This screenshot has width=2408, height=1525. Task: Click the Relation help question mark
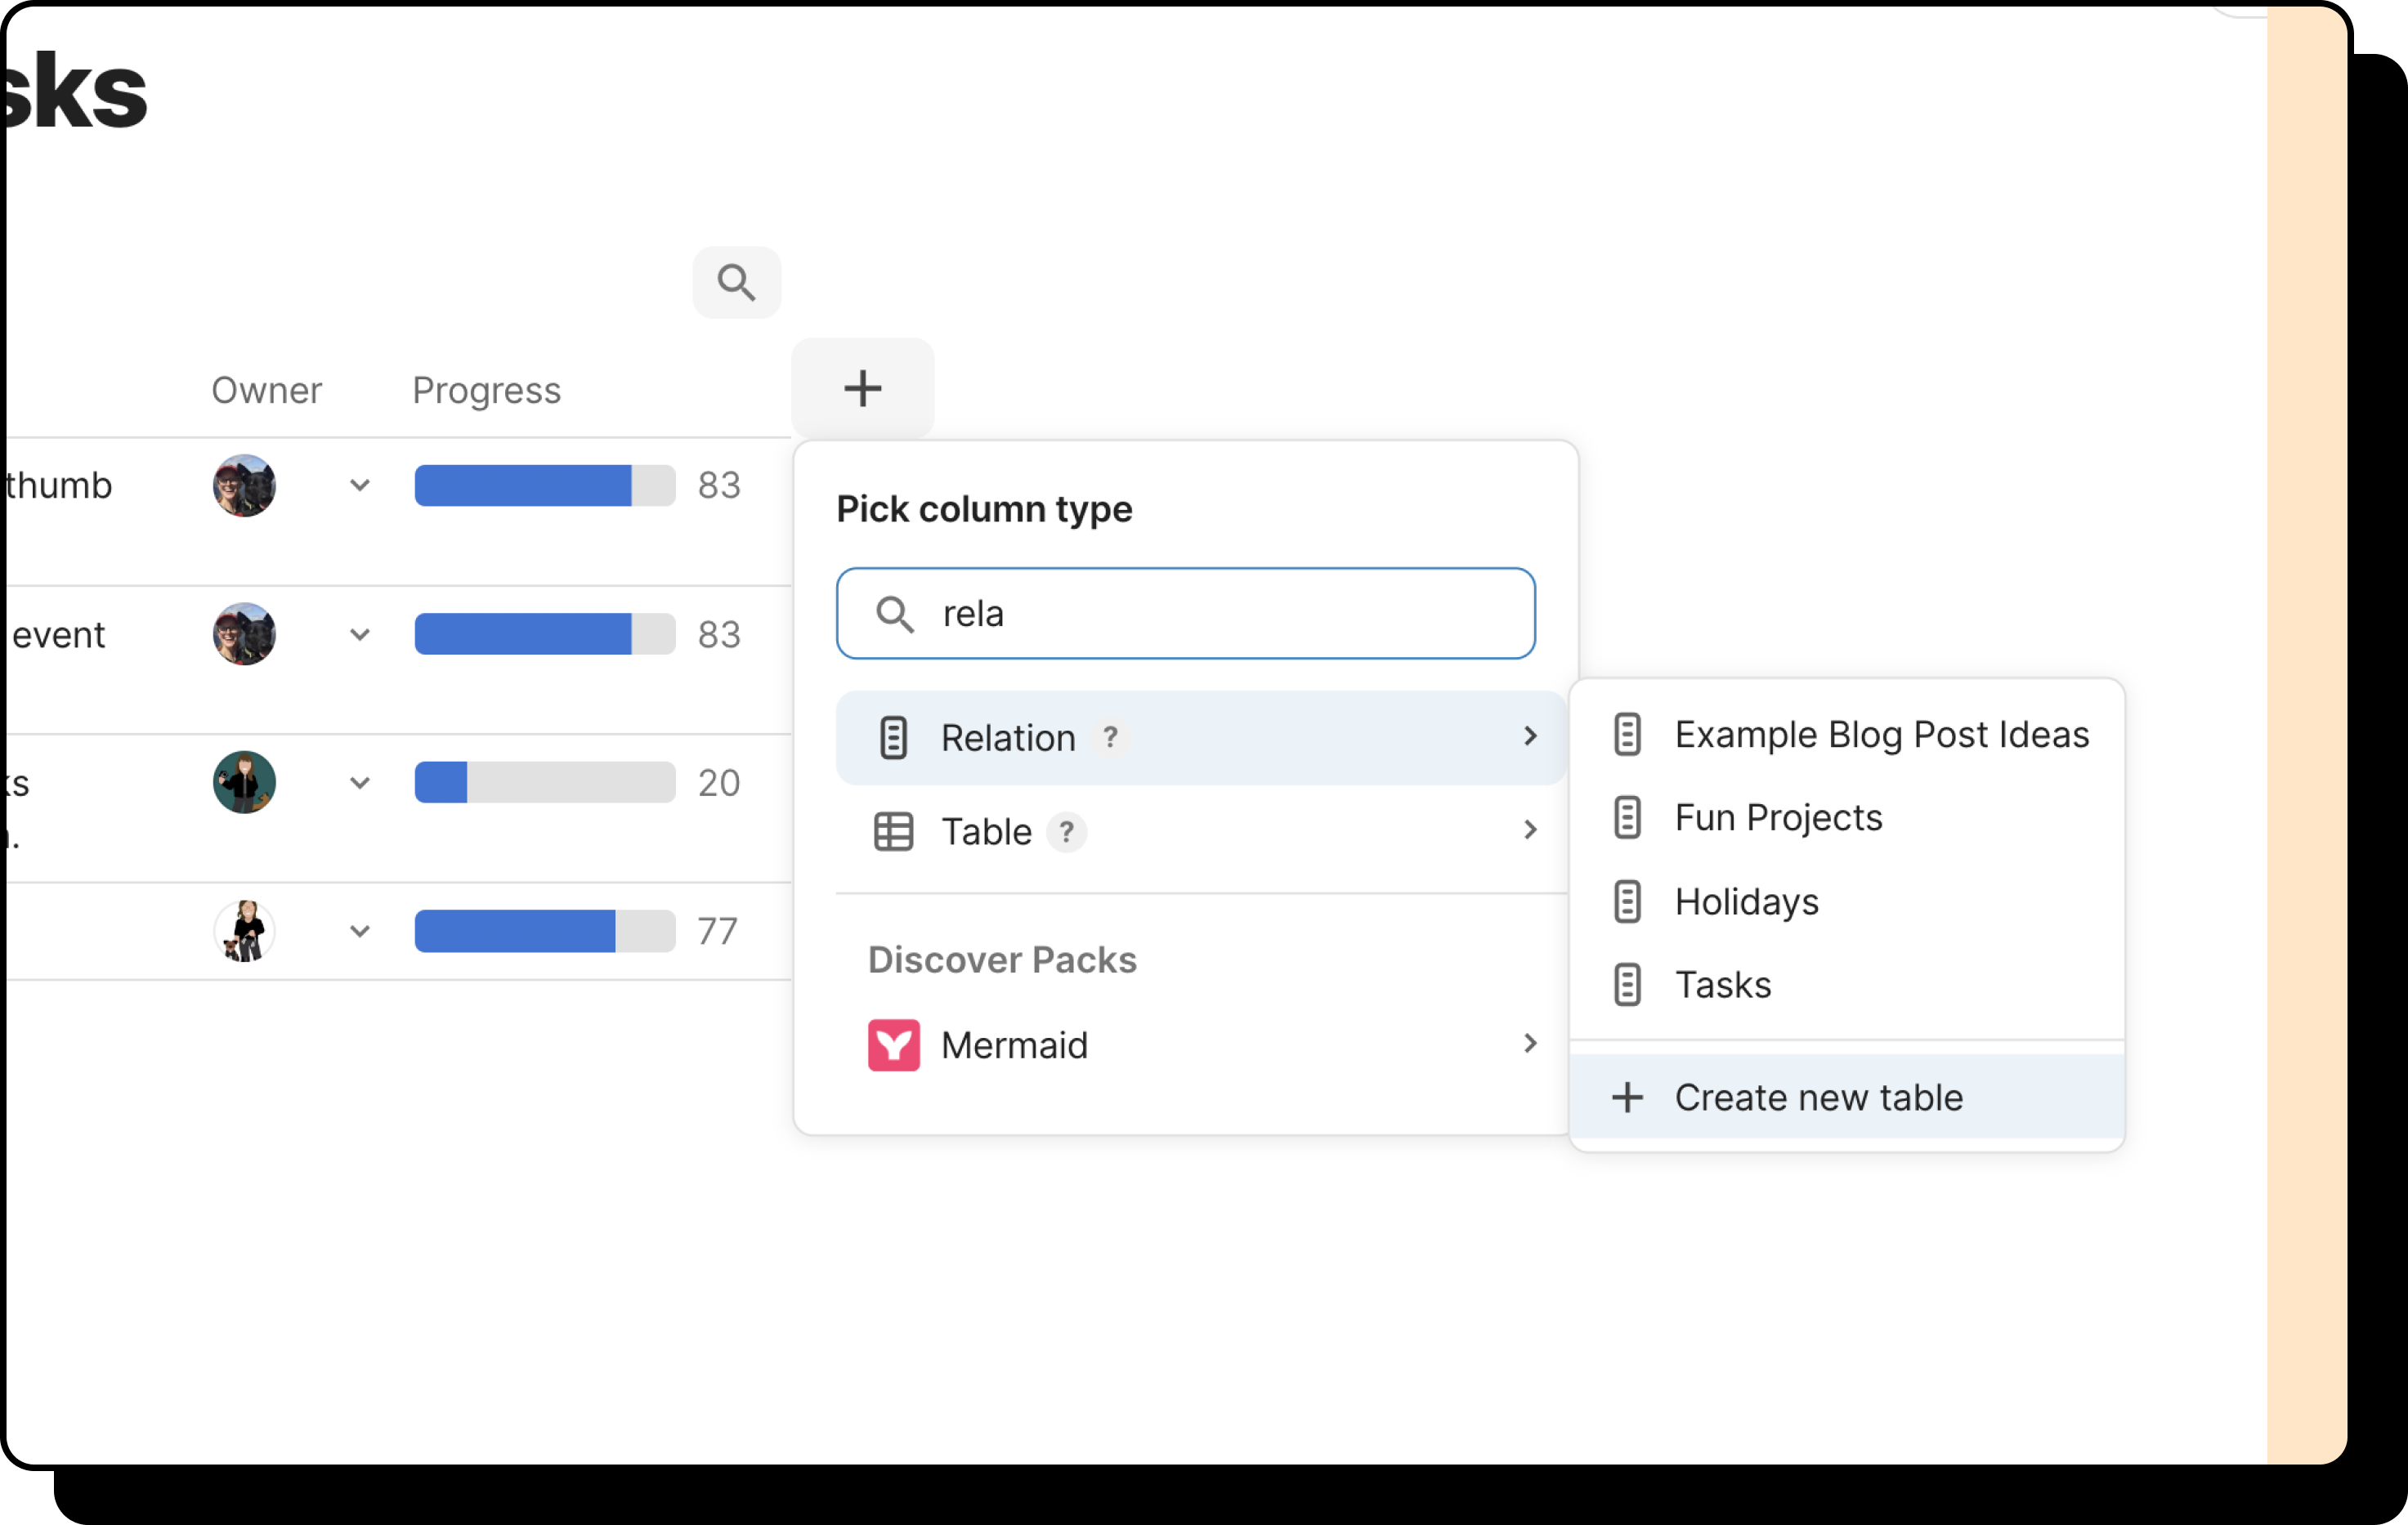tap(1111, 737)
